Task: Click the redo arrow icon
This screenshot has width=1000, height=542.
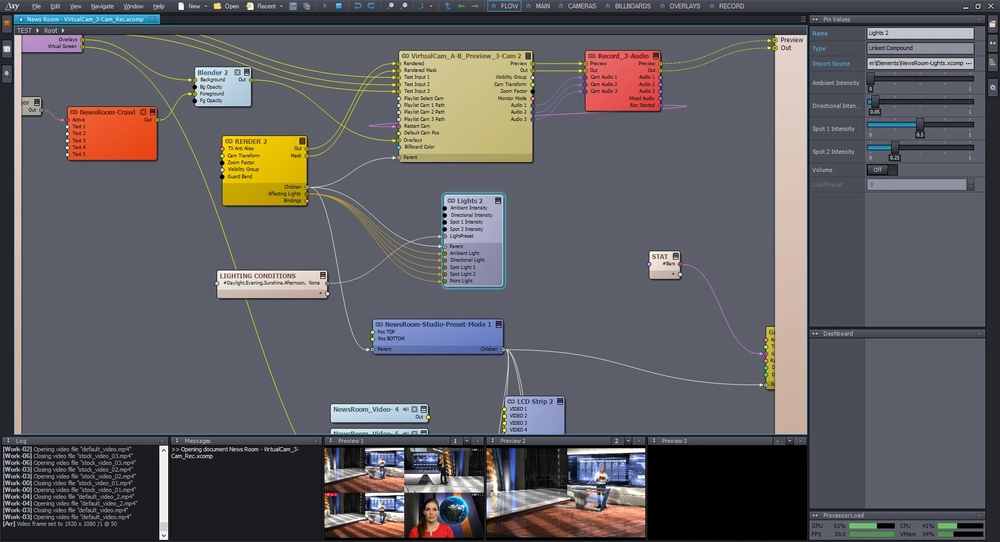Action: click(371, 6)
